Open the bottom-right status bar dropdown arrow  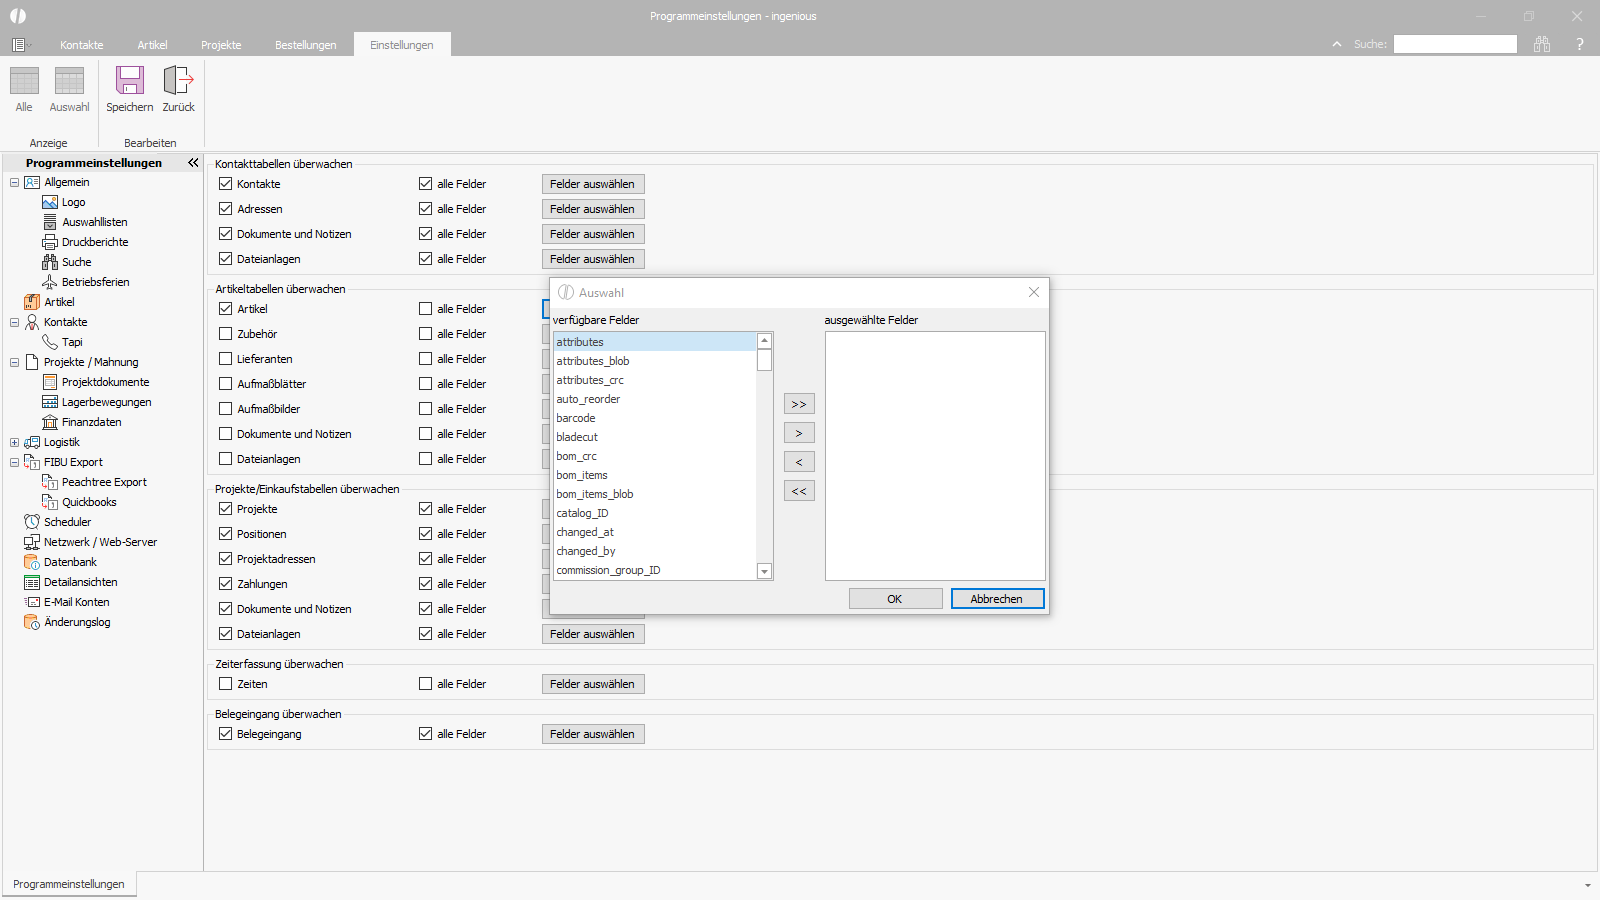click(1588, 885)
